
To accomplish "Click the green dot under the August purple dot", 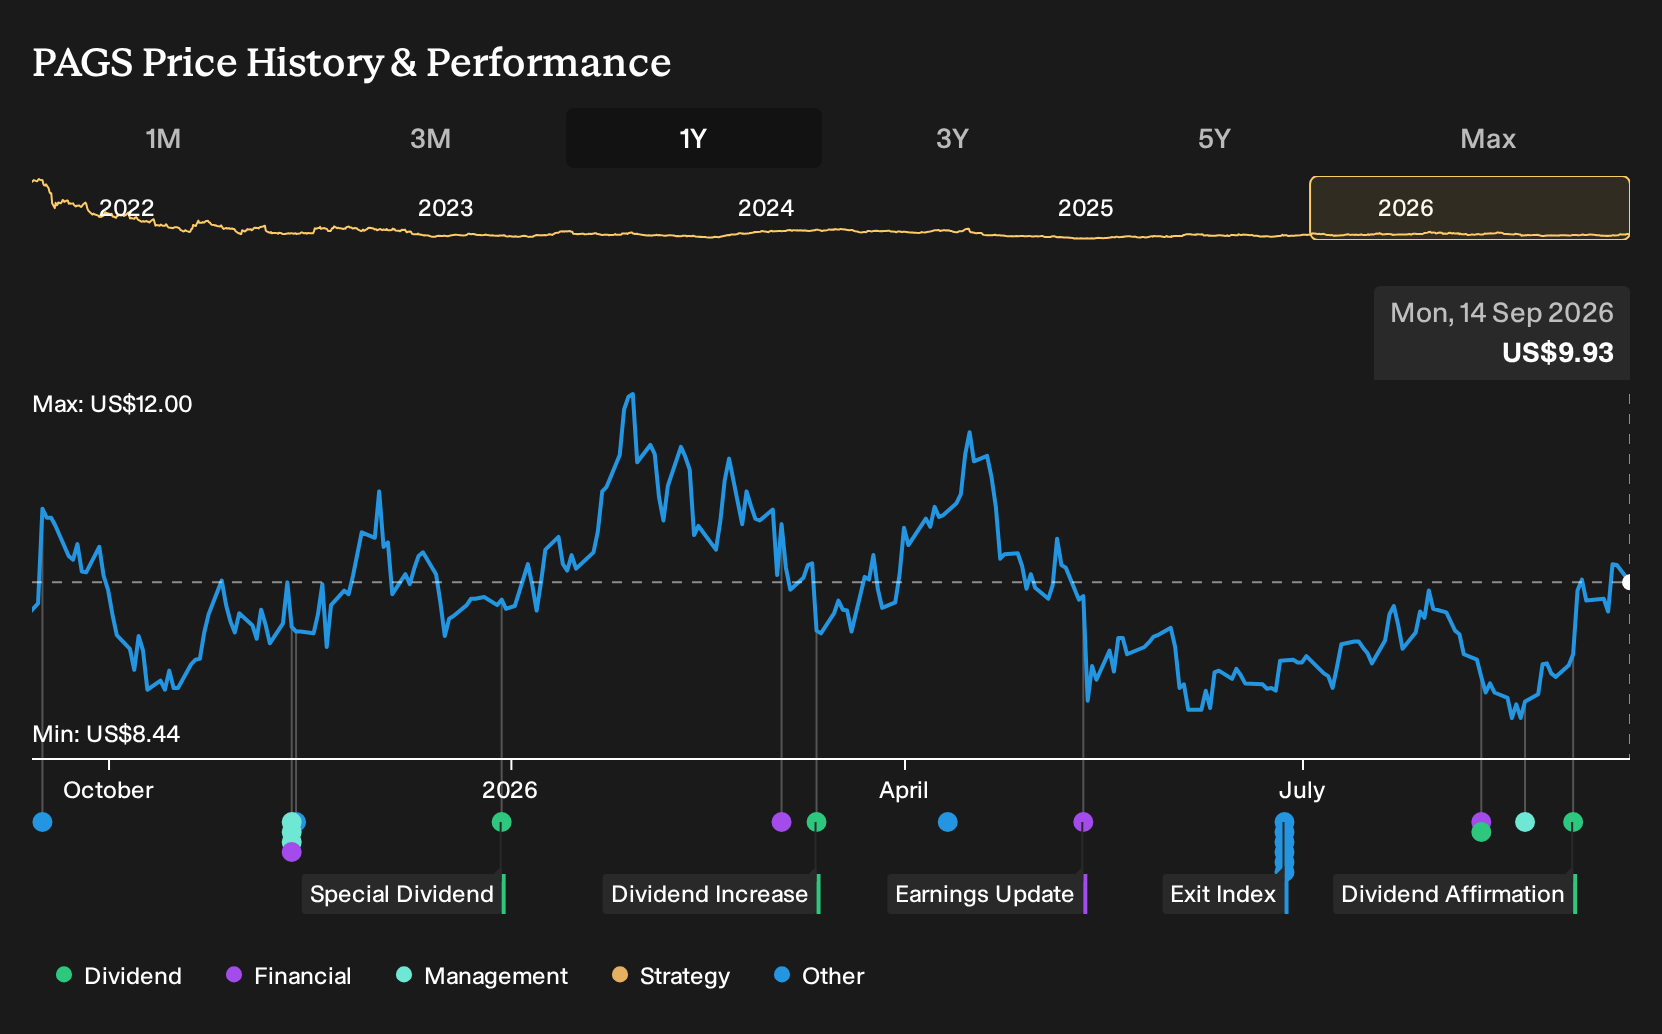I will click(x=1482, y=833).
